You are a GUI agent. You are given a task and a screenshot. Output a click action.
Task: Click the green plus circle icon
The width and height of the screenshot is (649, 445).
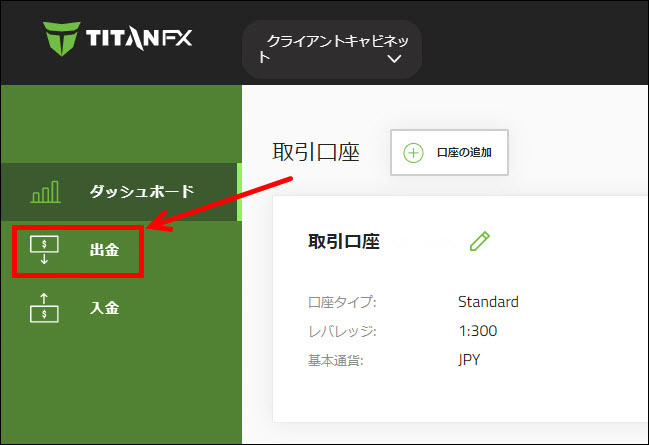tap(413, 153)
